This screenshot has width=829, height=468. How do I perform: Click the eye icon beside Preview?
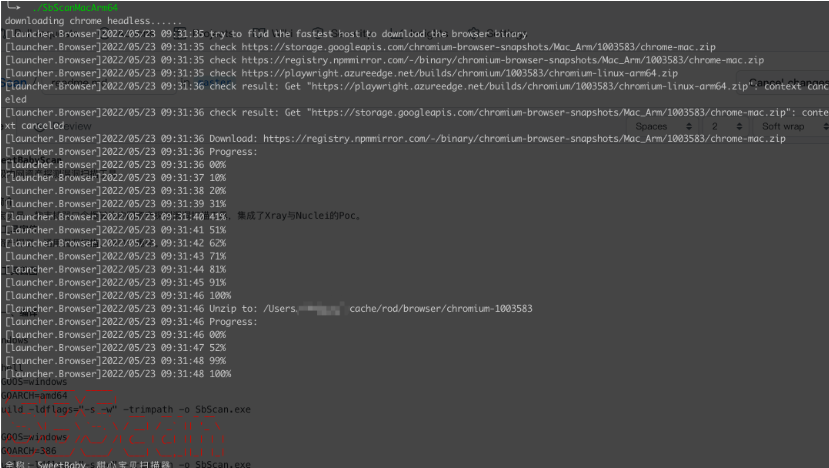point(40,127)
